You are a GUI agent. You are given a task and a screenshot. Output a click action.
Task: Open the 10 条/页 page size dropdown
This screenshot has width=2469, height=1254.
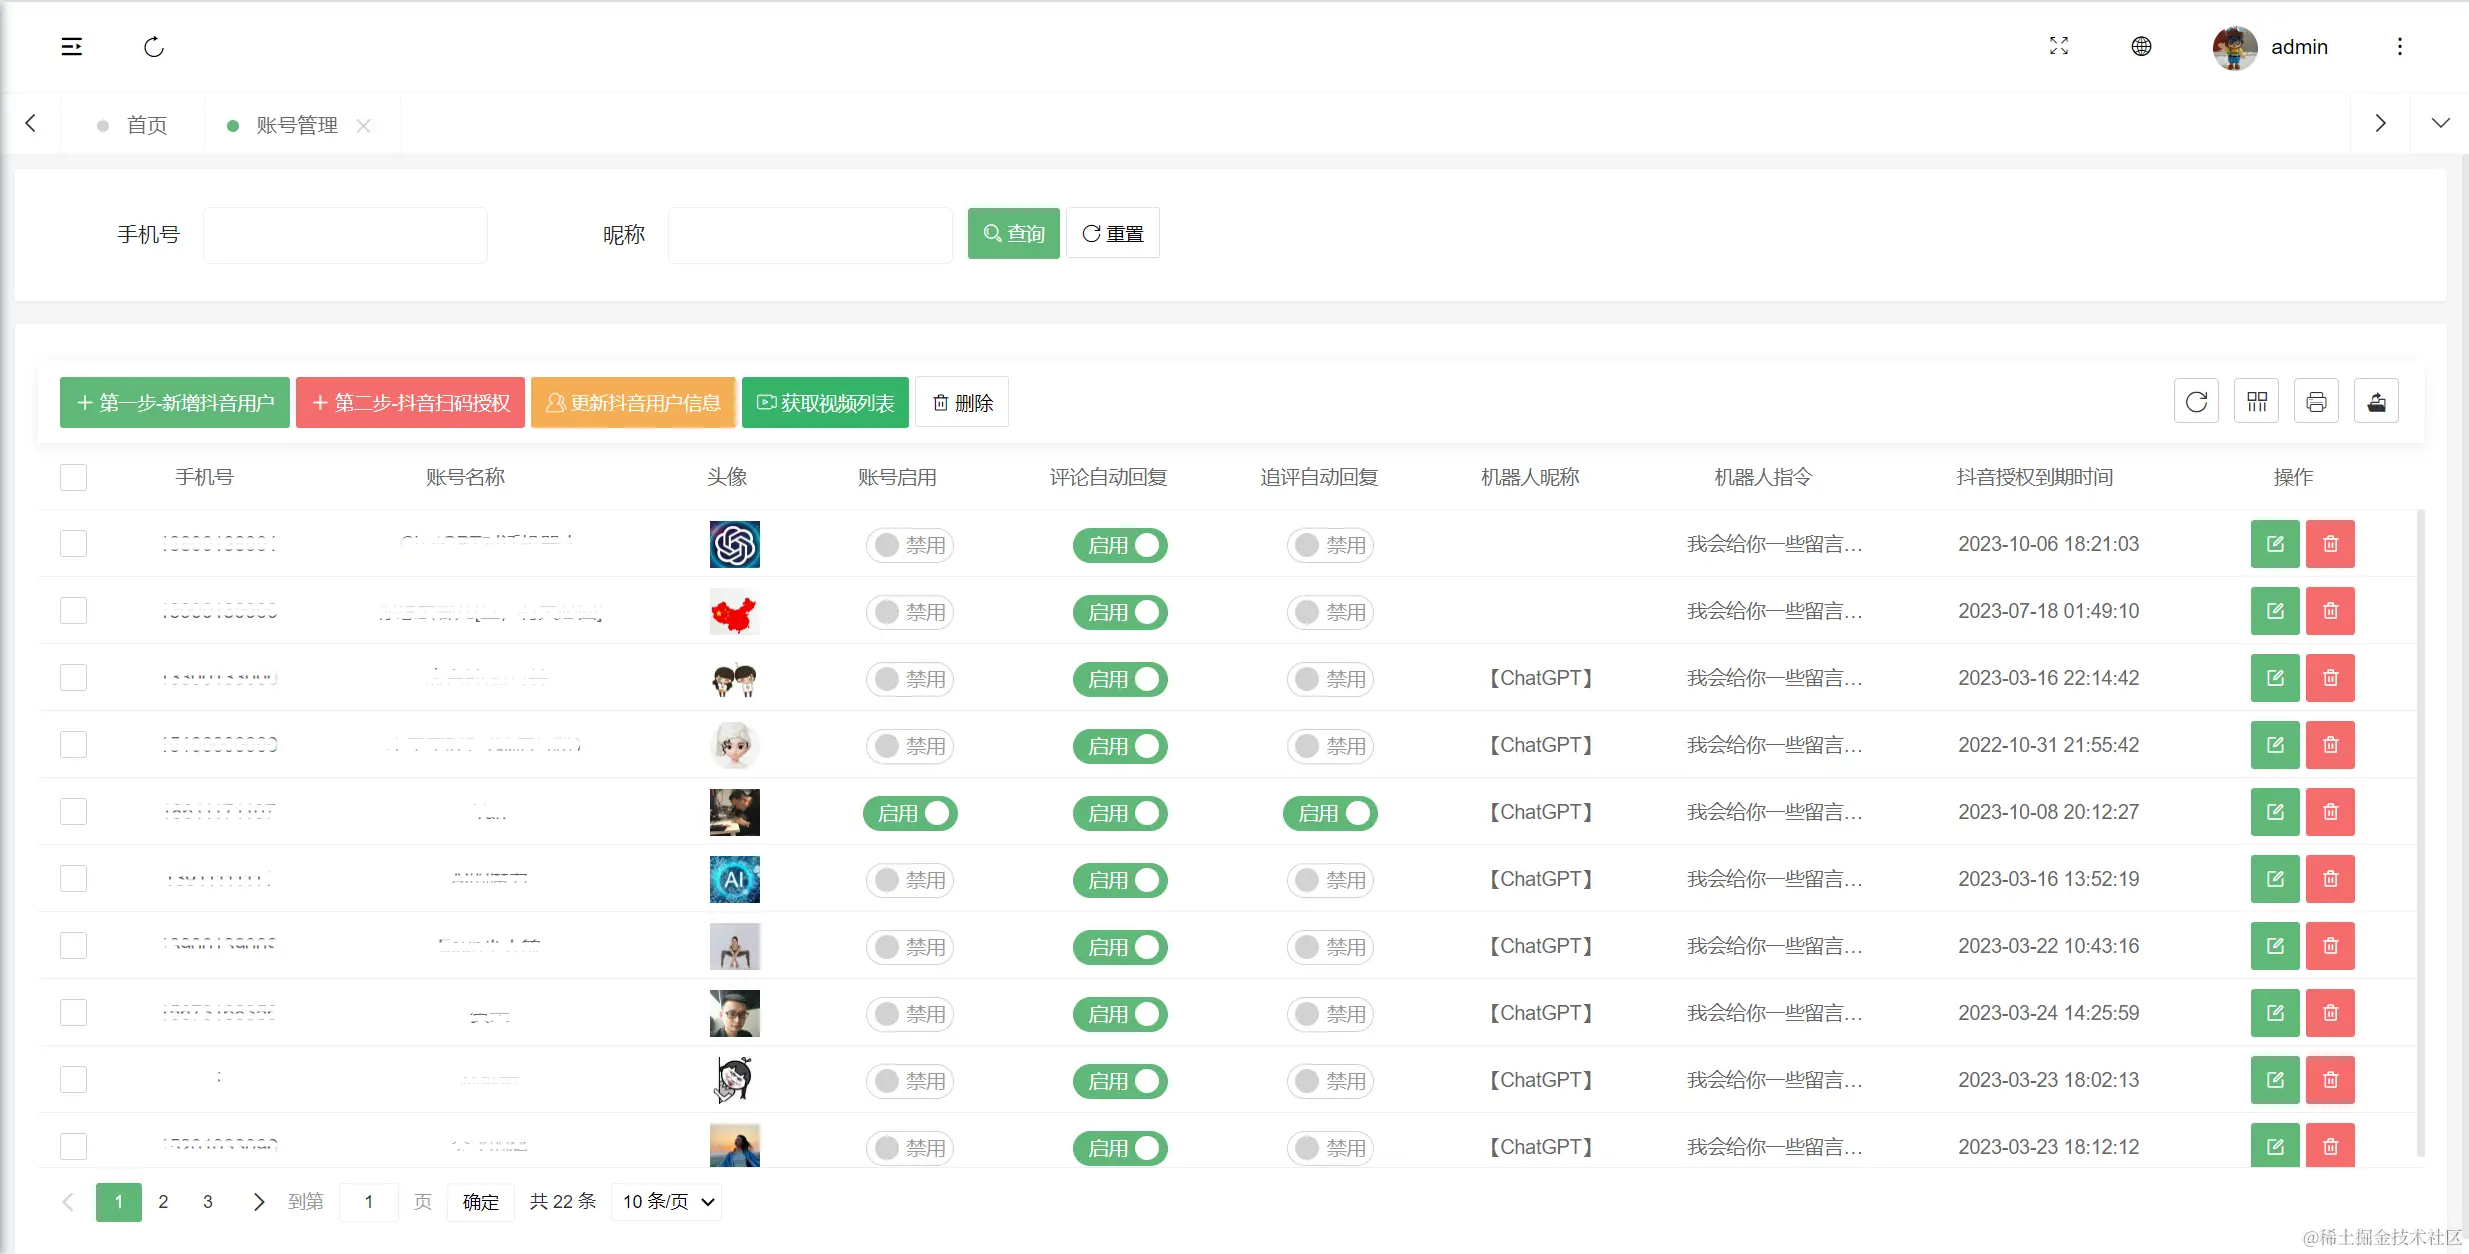(x=667, y=1201)
